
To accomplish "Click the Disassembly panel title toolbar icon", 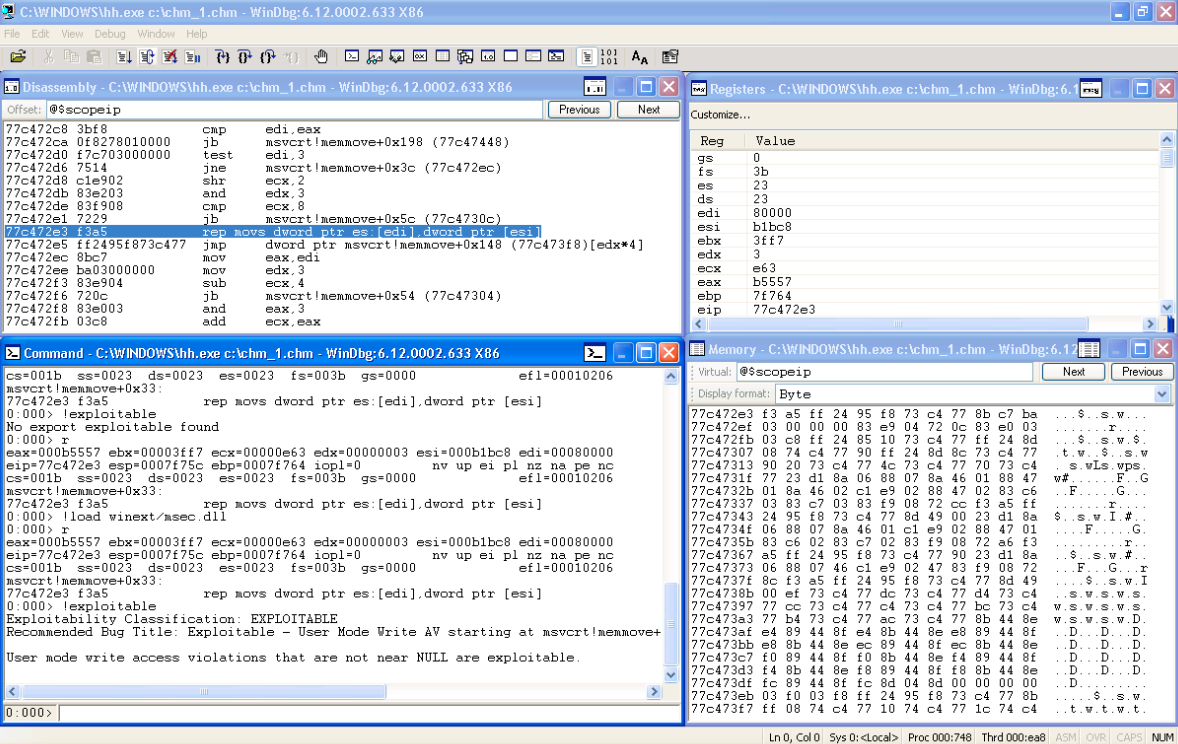I will coord(595,87).
